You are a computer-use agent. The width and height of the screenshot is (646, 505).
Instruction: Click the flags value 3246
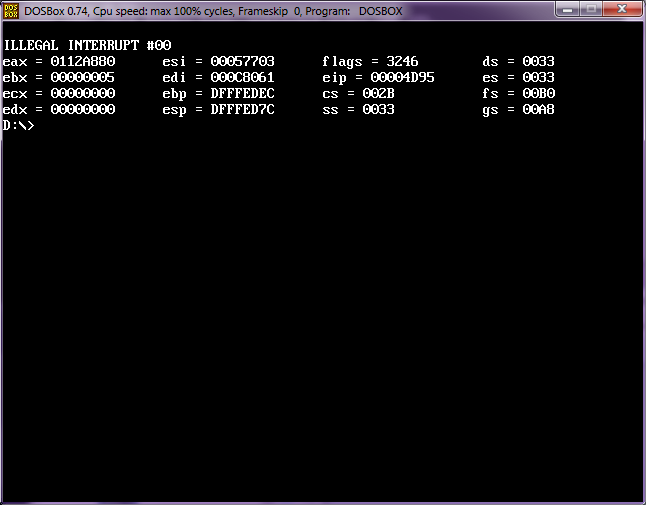click(x=403, y=61)
